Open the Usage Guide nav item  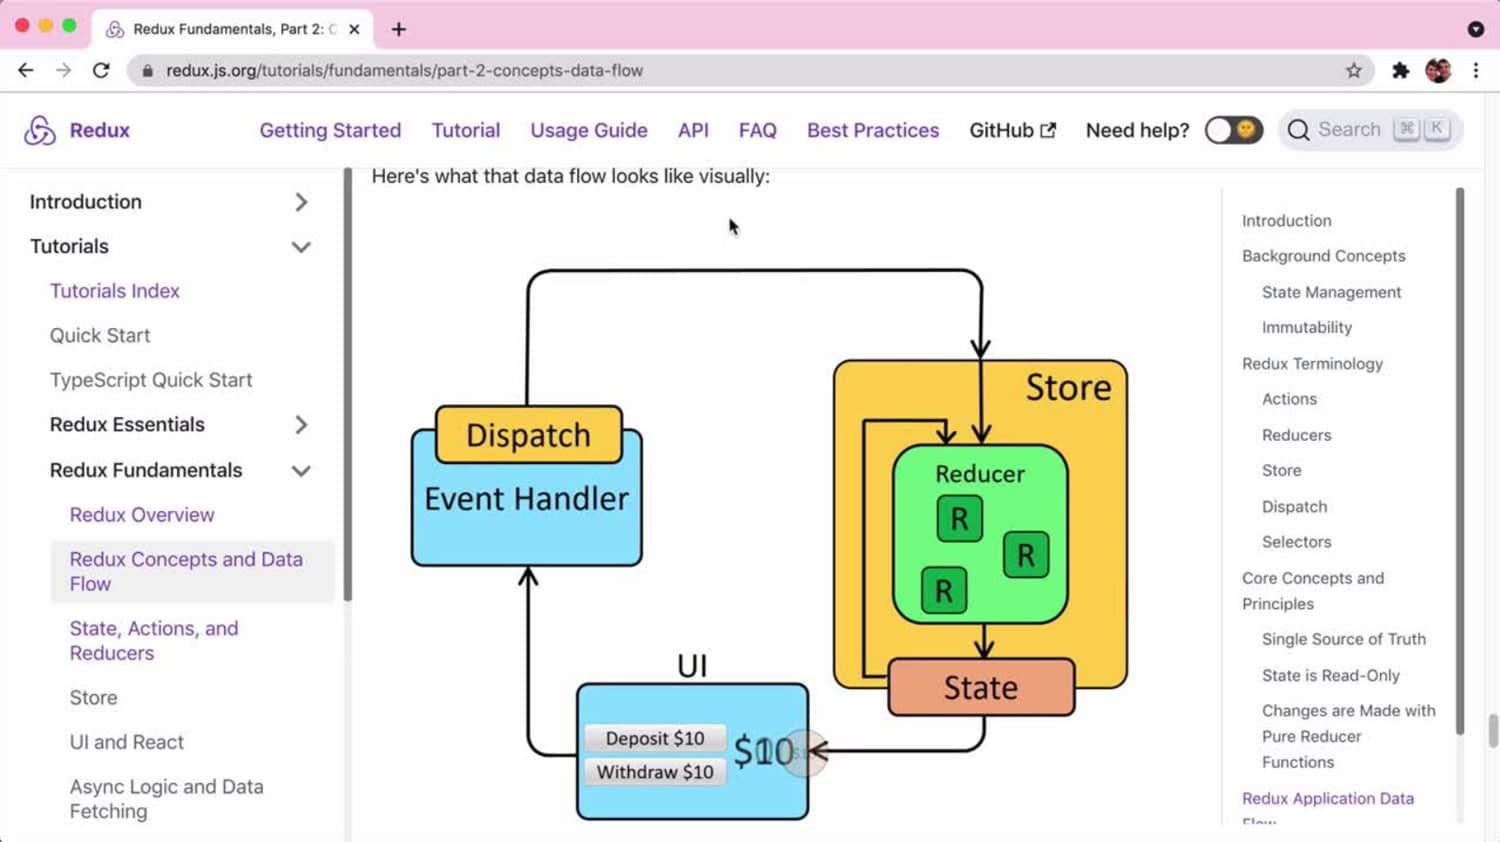click(x=588, y=130)
